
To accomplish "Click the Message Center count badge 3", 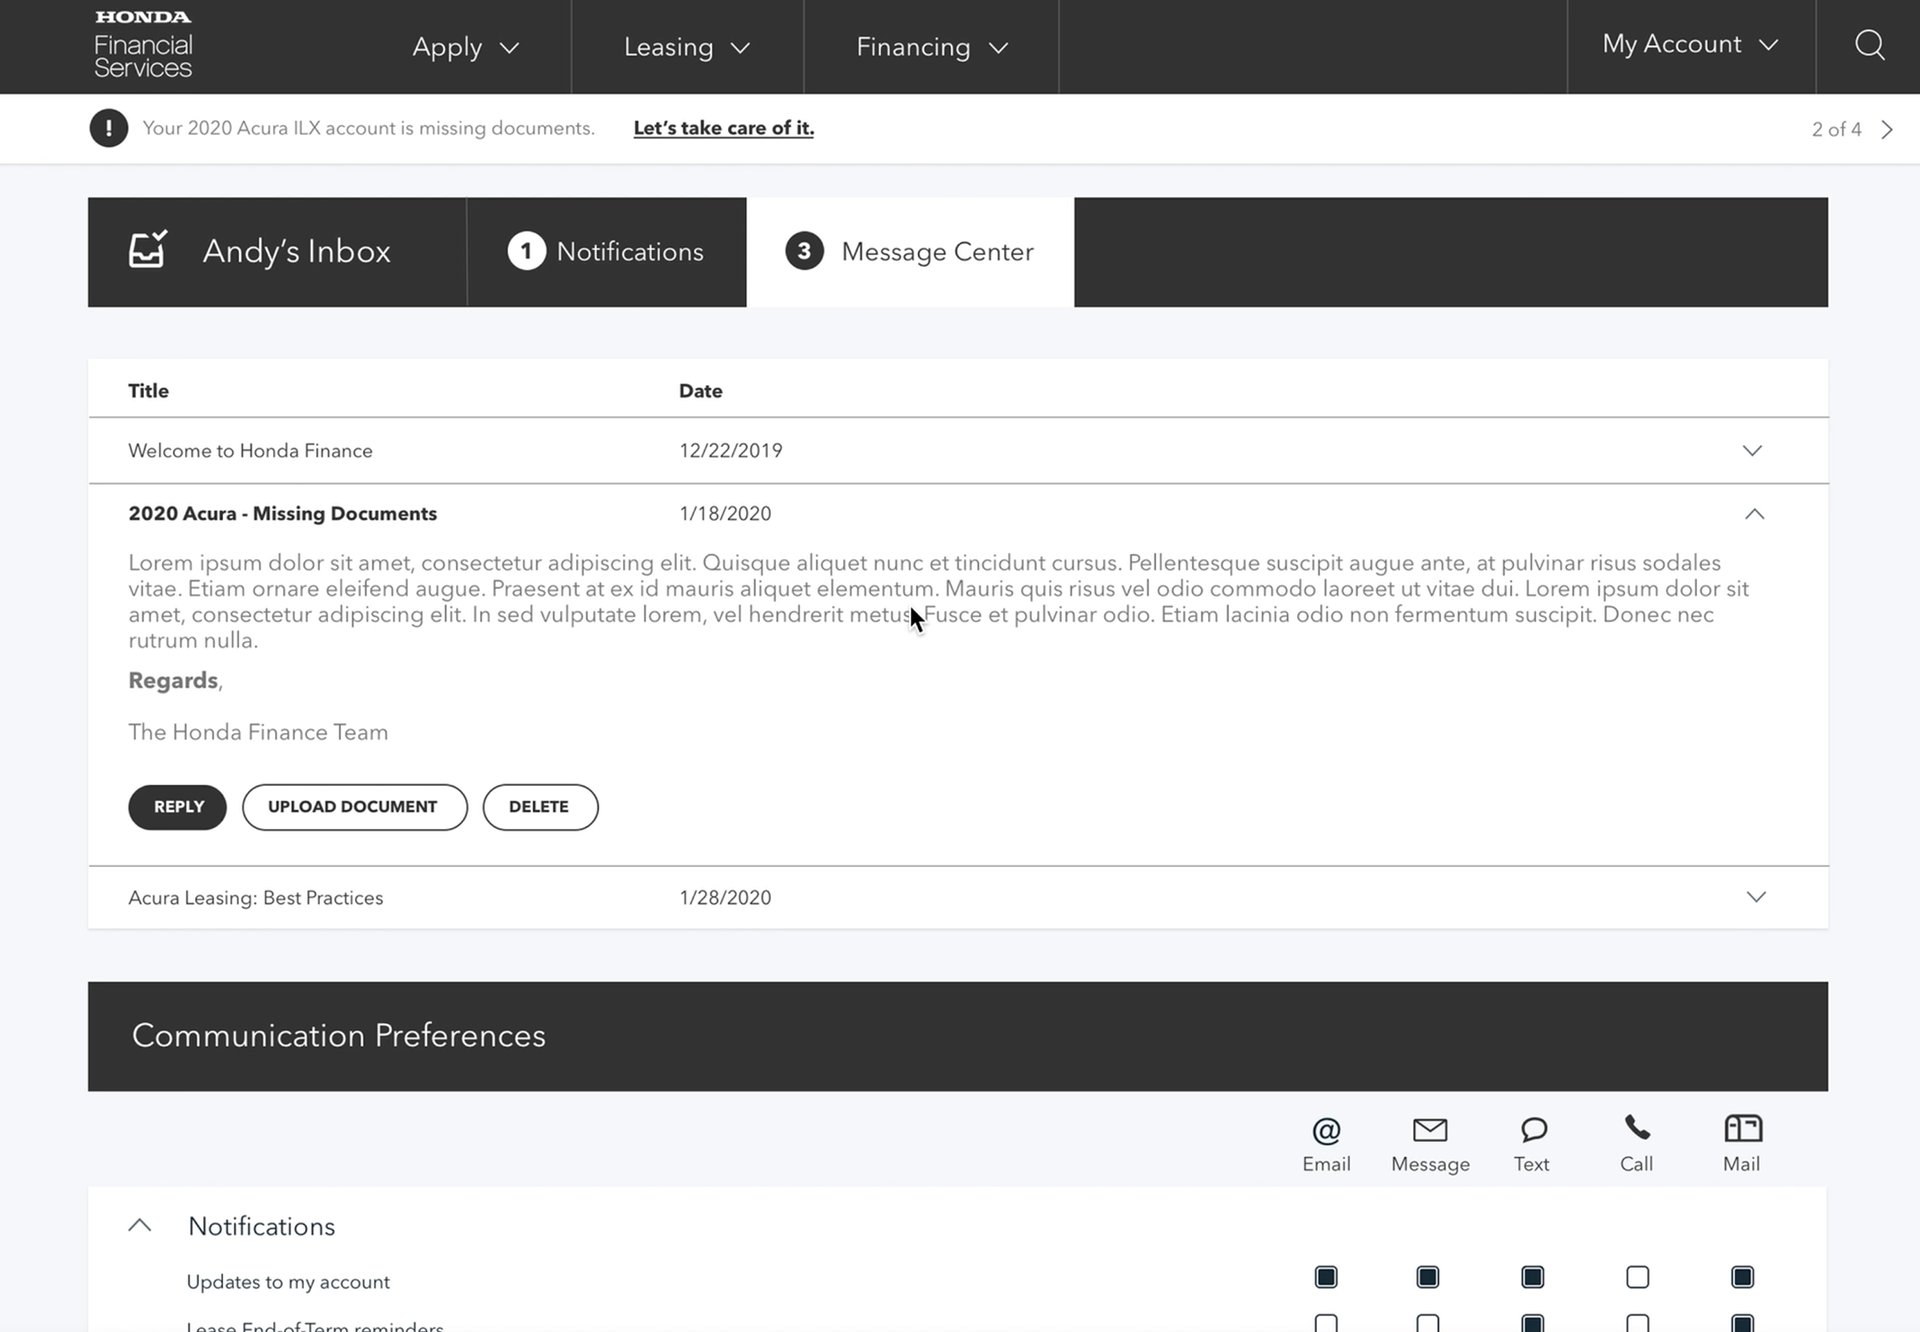I will click(804, 251).
